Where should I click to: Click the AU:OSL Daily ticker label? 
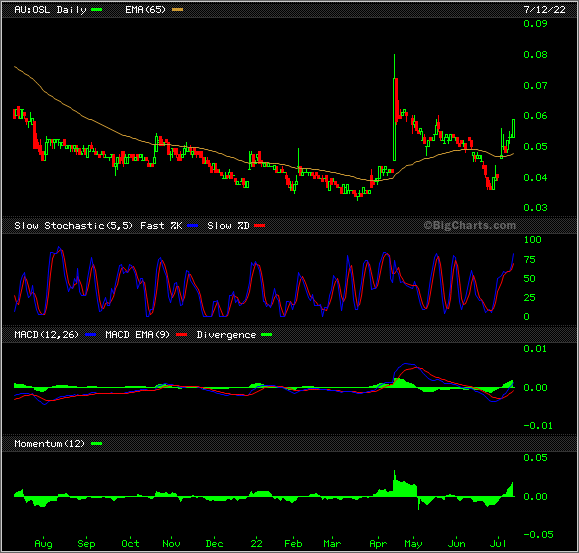click(x=50, y=10)
